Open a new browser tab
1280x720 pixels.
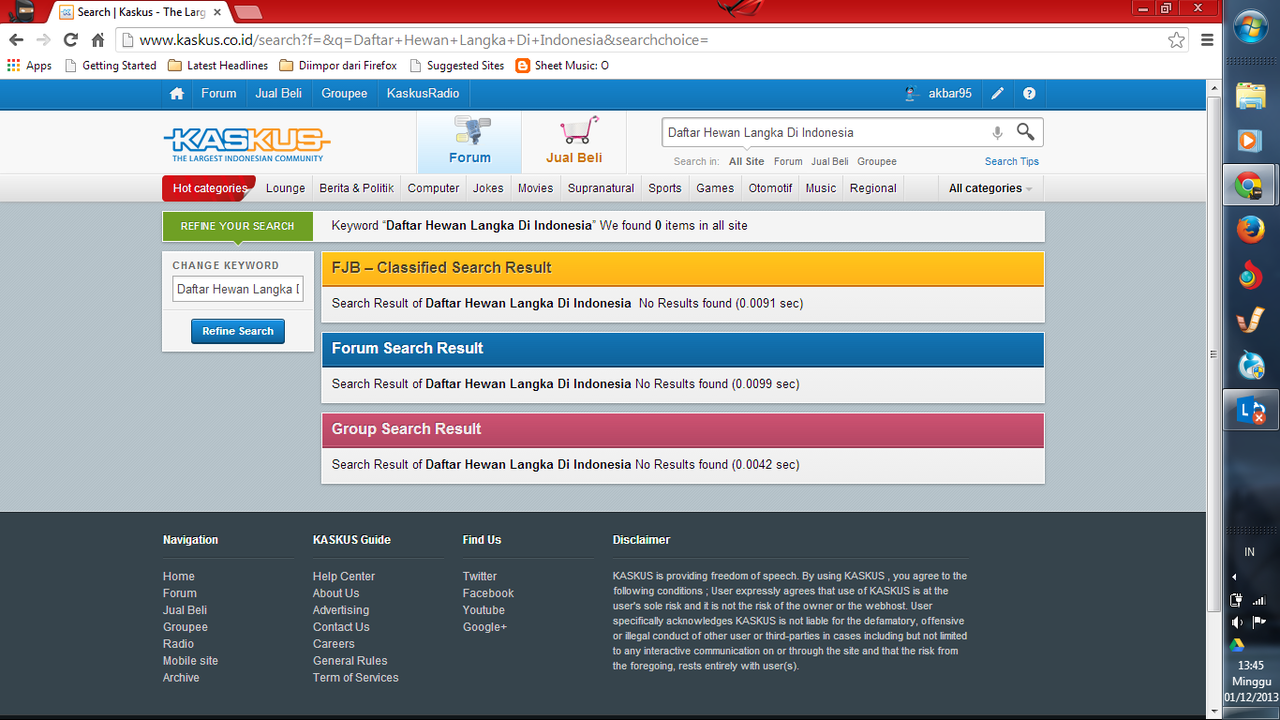coord(247,12)
